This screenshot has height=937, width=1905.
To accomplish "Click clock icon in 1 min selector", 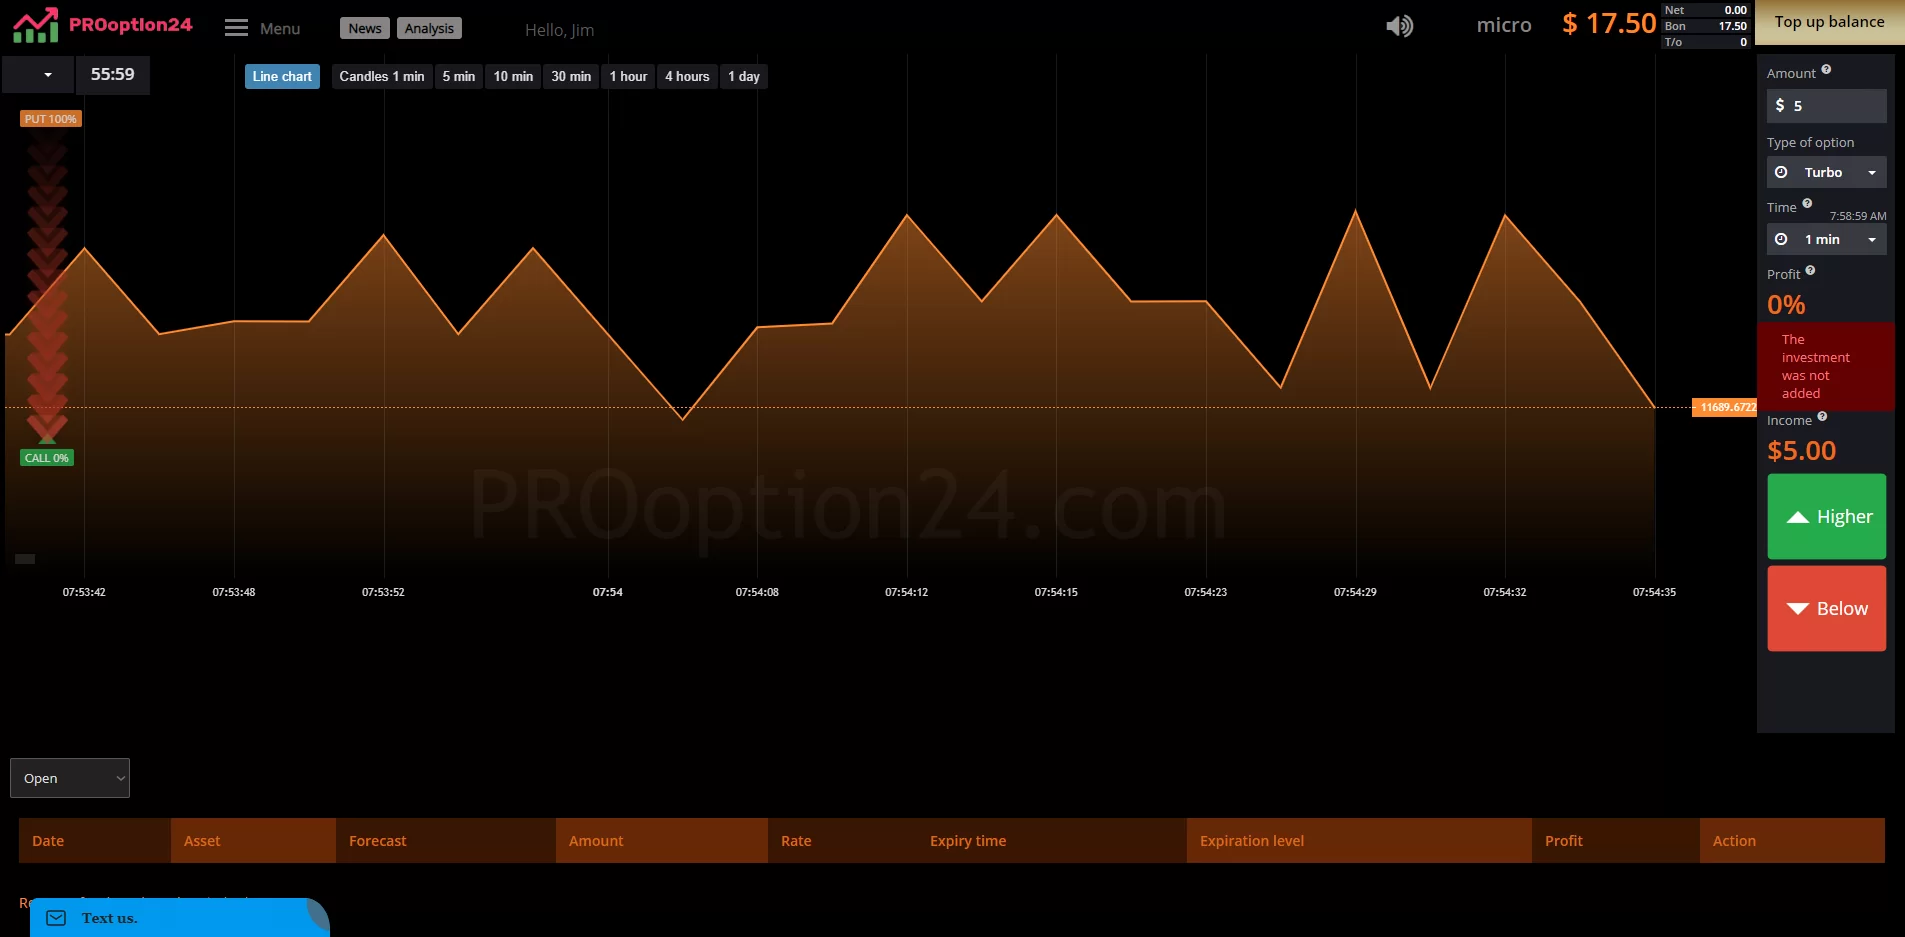I will [1781, 239].
